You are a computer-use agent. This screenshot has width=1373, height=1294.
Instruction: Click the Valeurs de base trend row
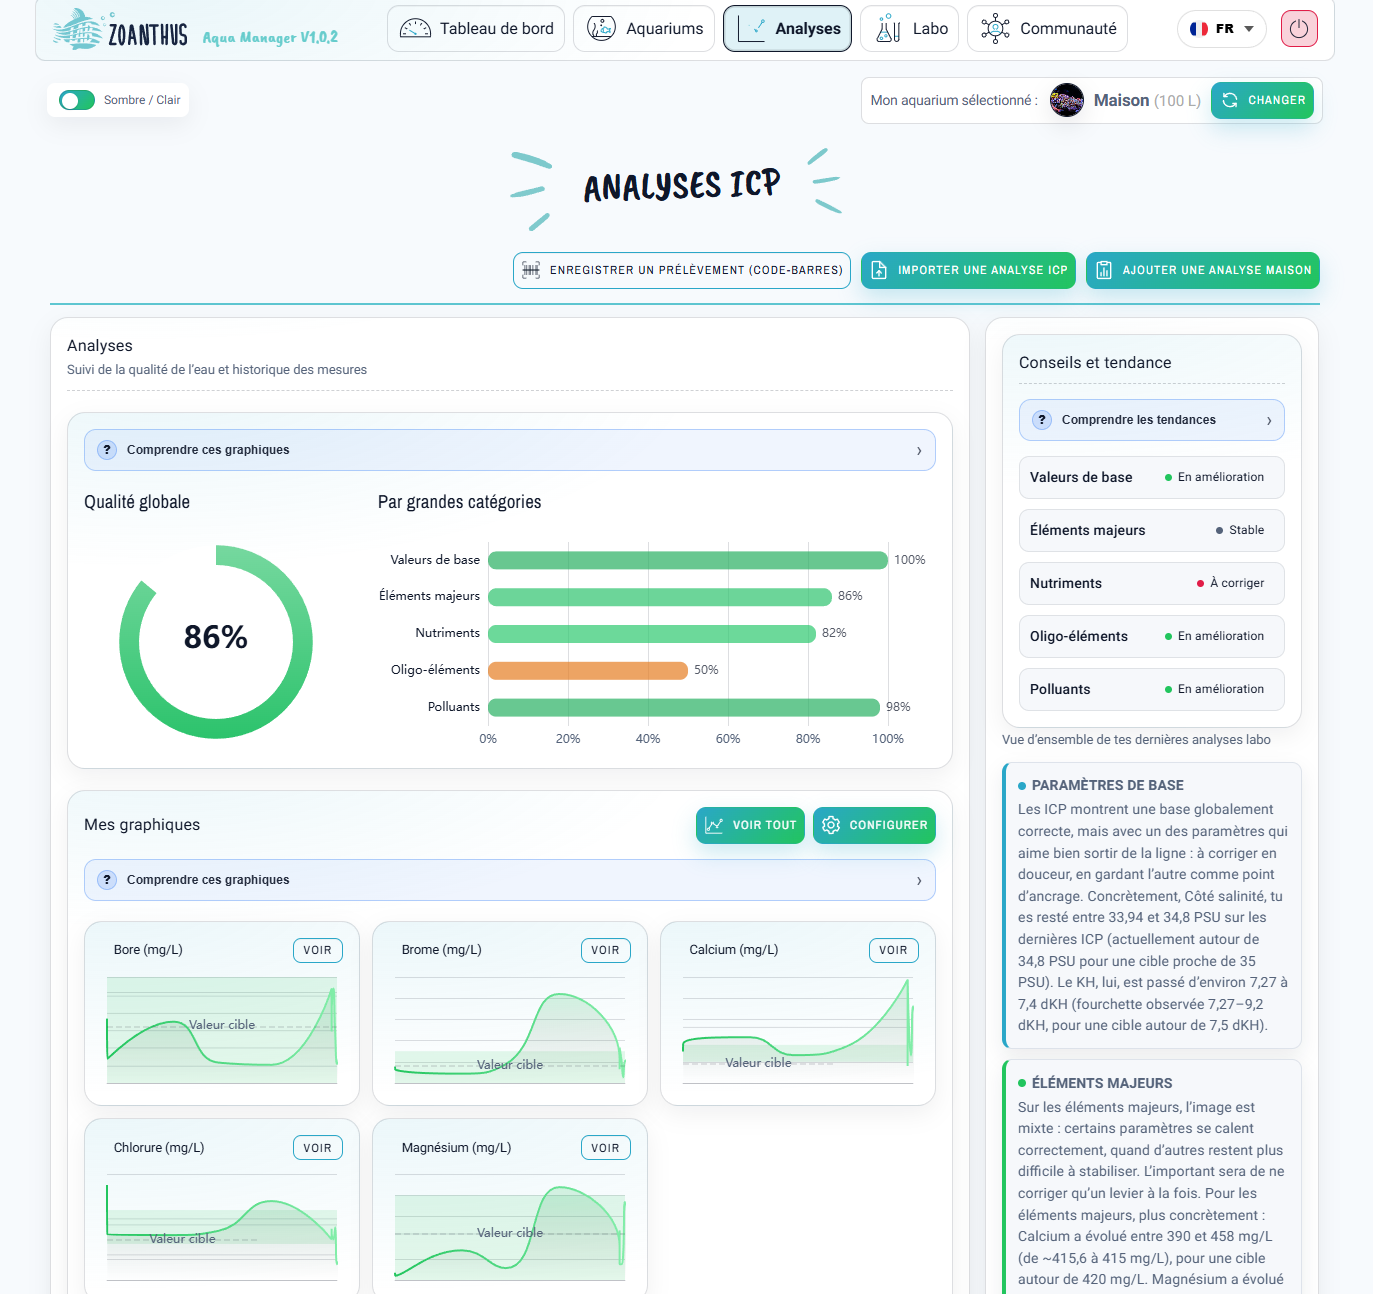(1152, 477)
